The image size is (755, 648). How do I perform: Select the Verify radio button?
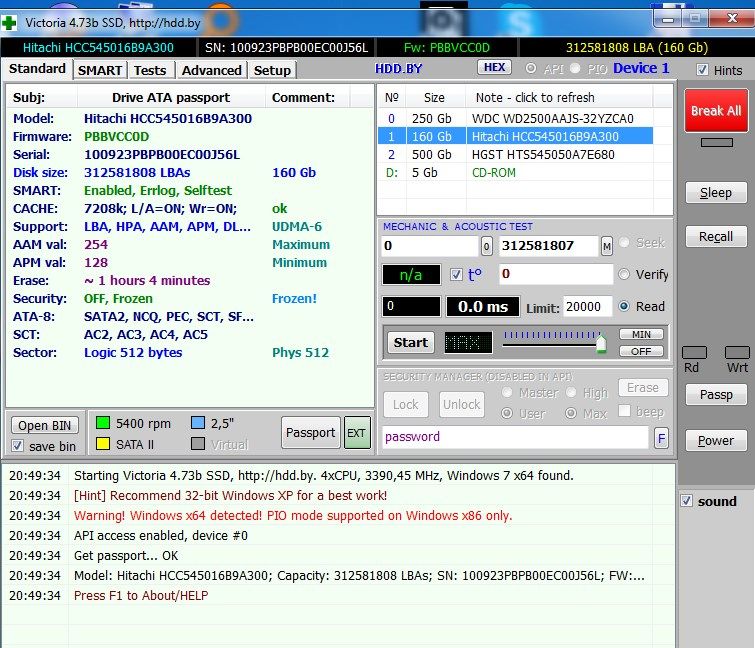tap(624, 274)
